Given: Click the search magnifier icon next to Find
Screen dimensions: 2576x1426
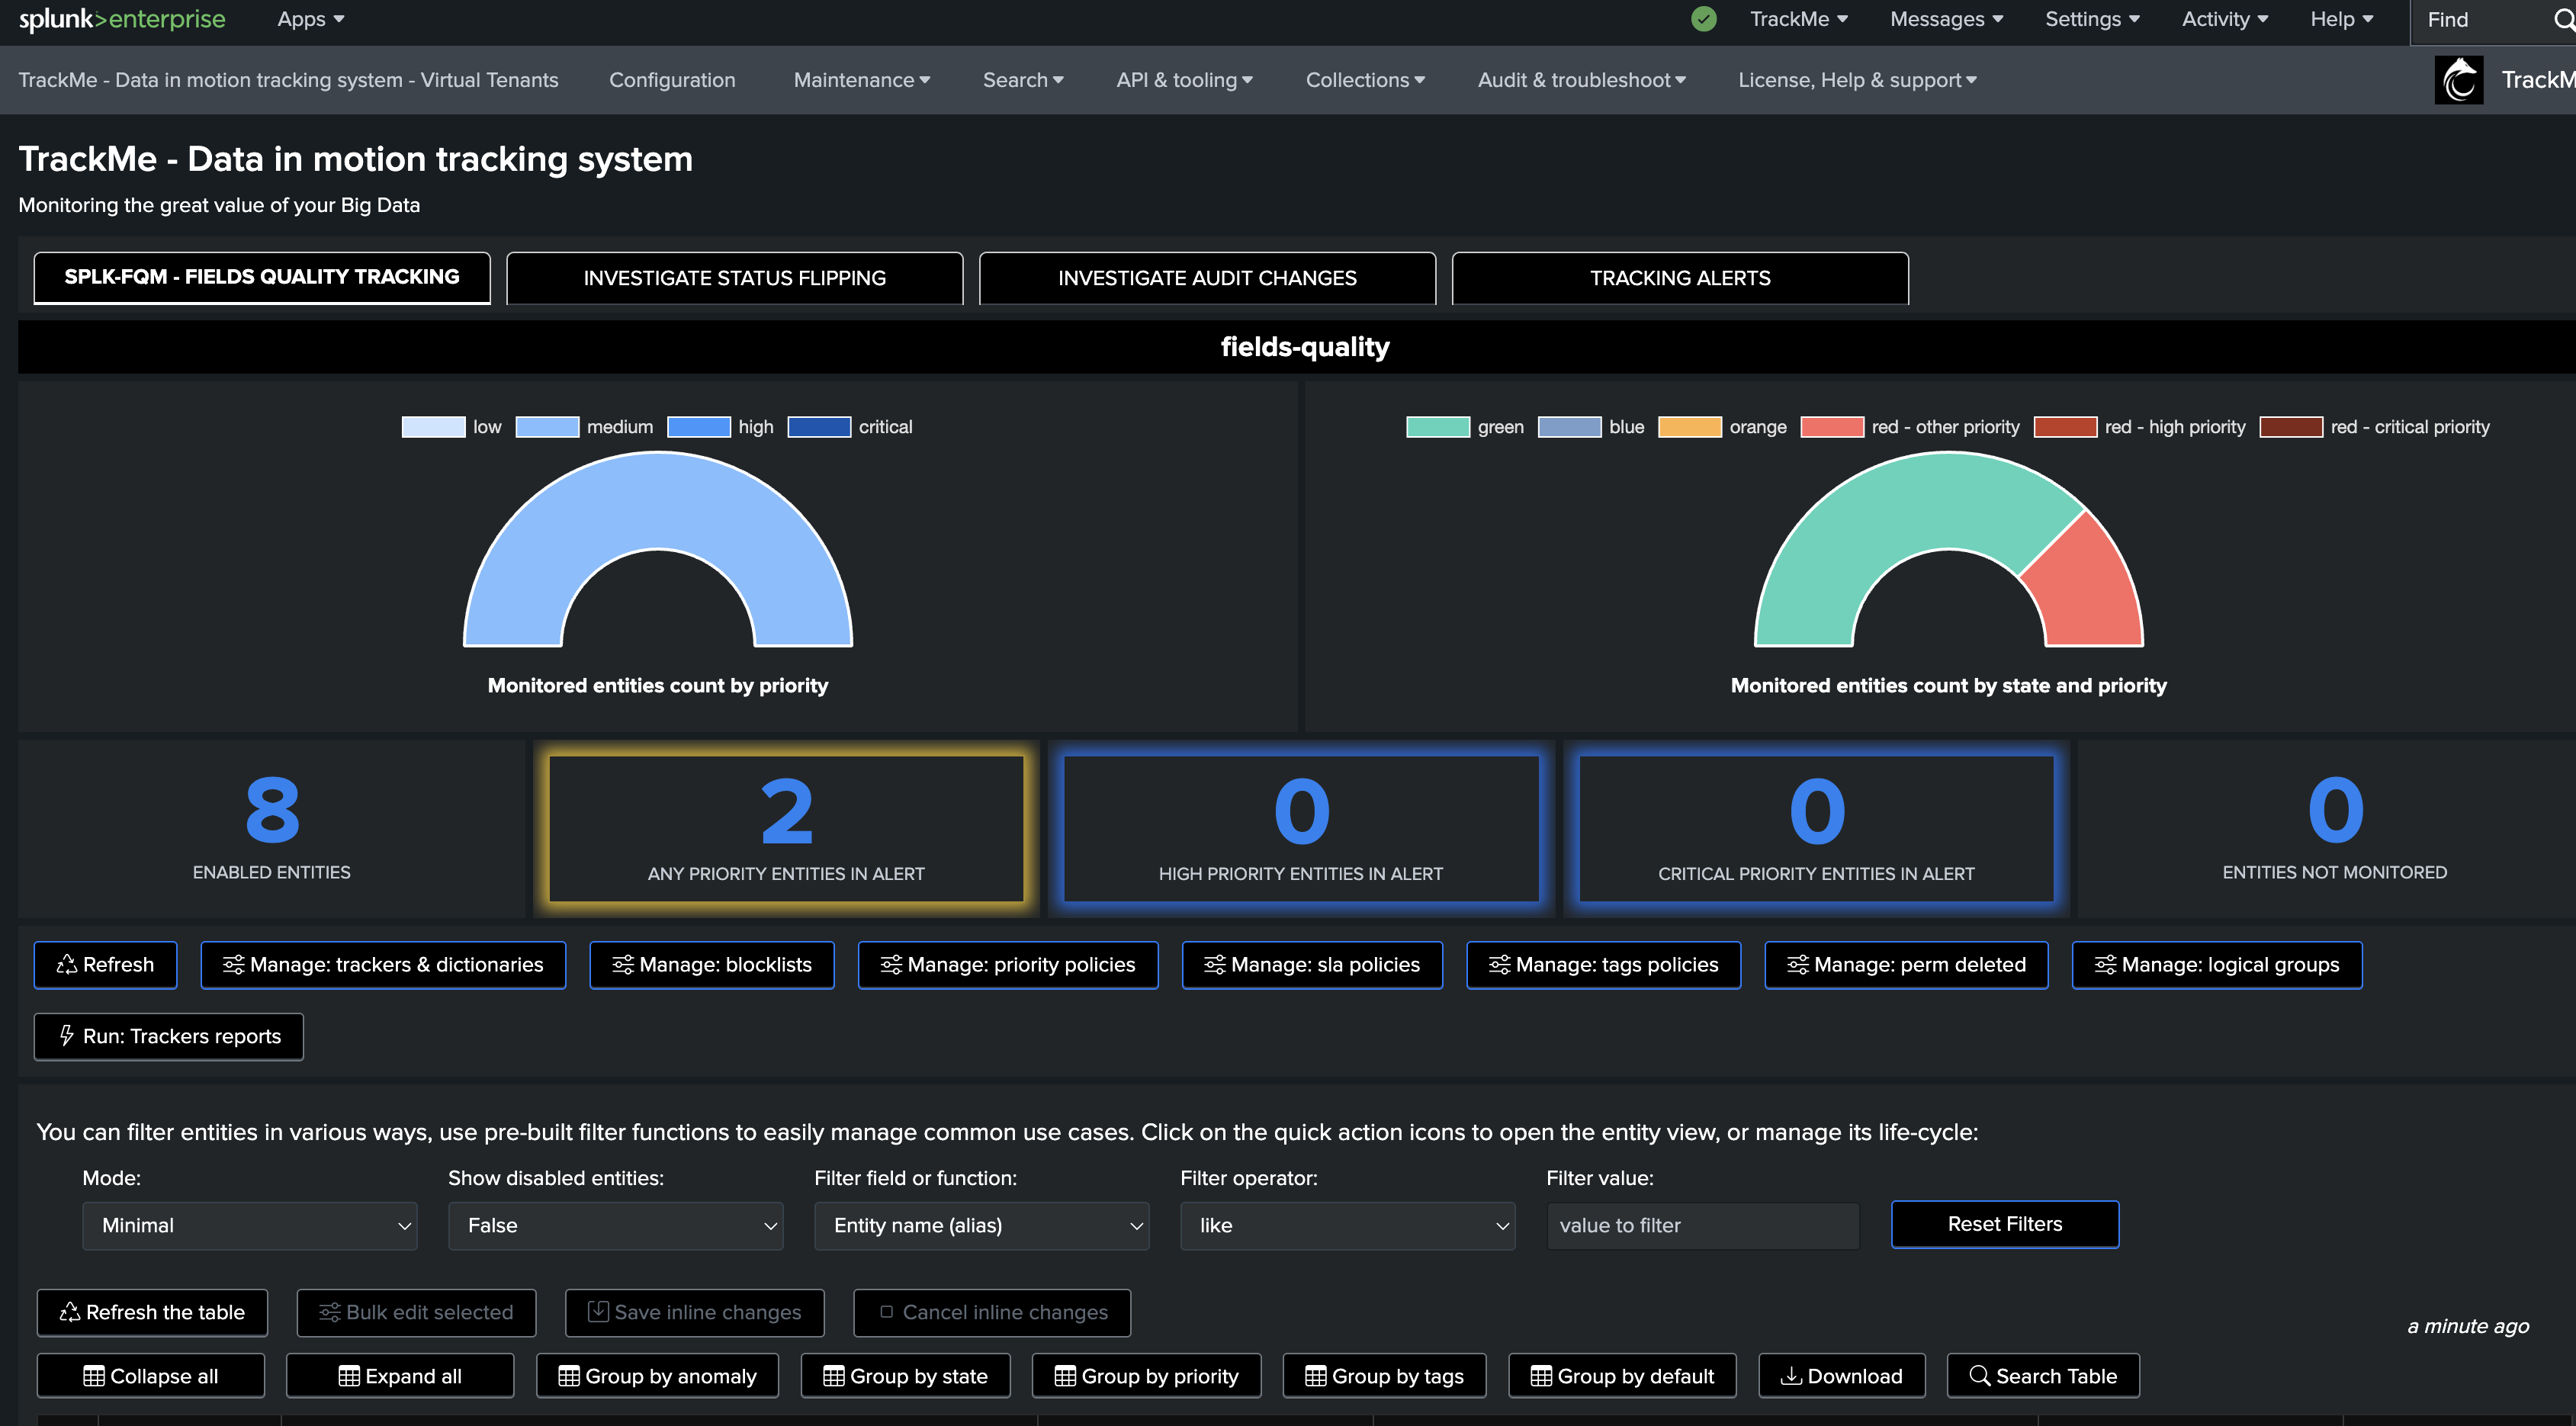Looking at the screenshot, I should tap(2564, 20).
